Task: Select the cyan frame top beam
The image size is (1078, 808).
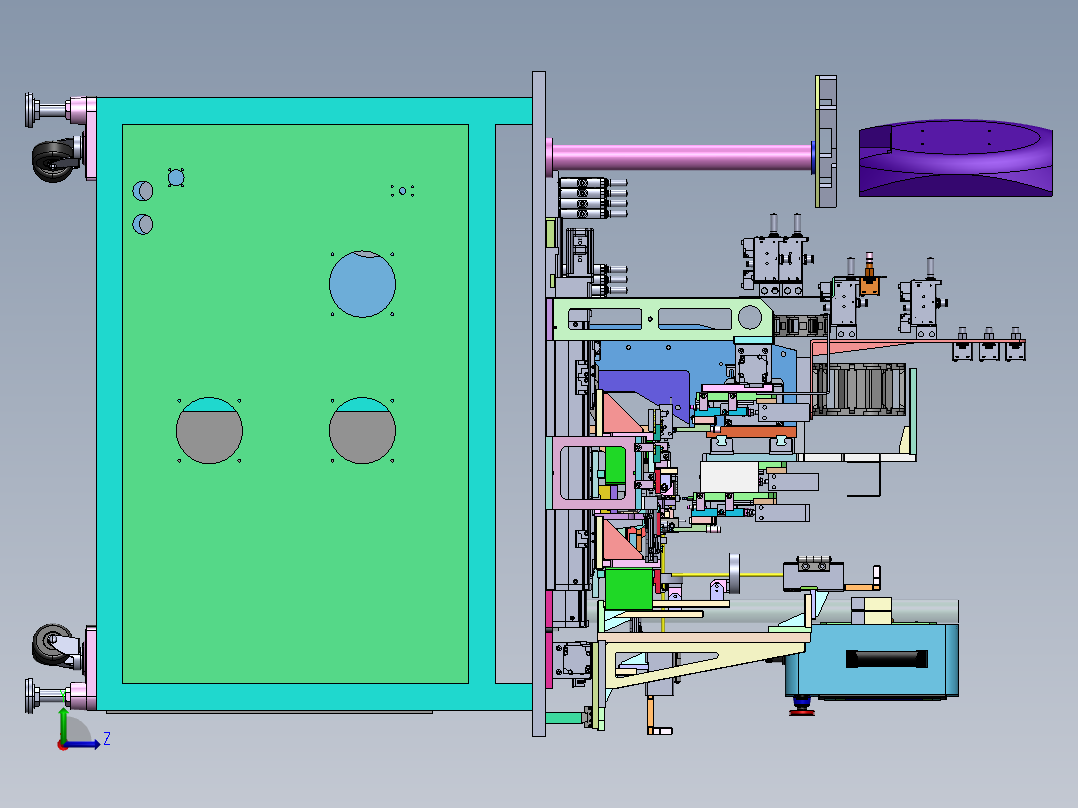Action: click(314, 111)
